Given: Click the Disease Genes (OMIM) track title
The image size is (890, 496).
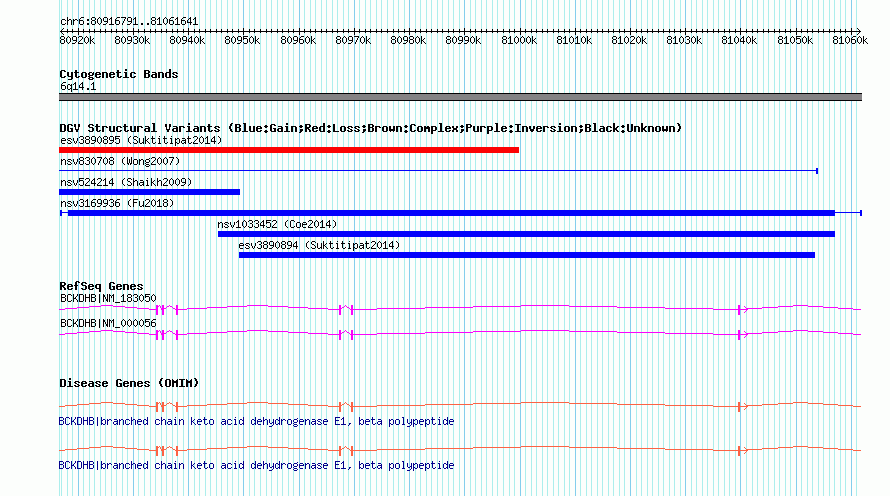Looking at the screenshot, I should (x=129, y=383).
